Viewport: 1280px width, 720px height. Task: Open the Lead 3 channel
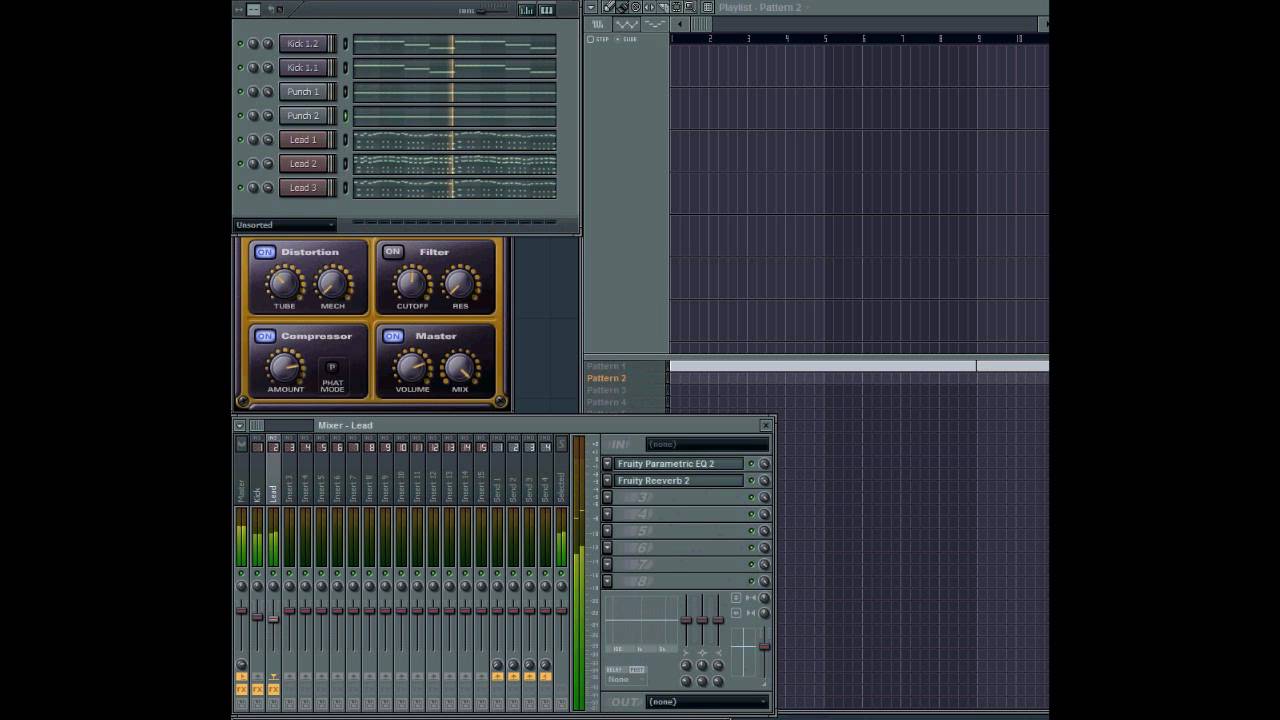pos(302,188)
